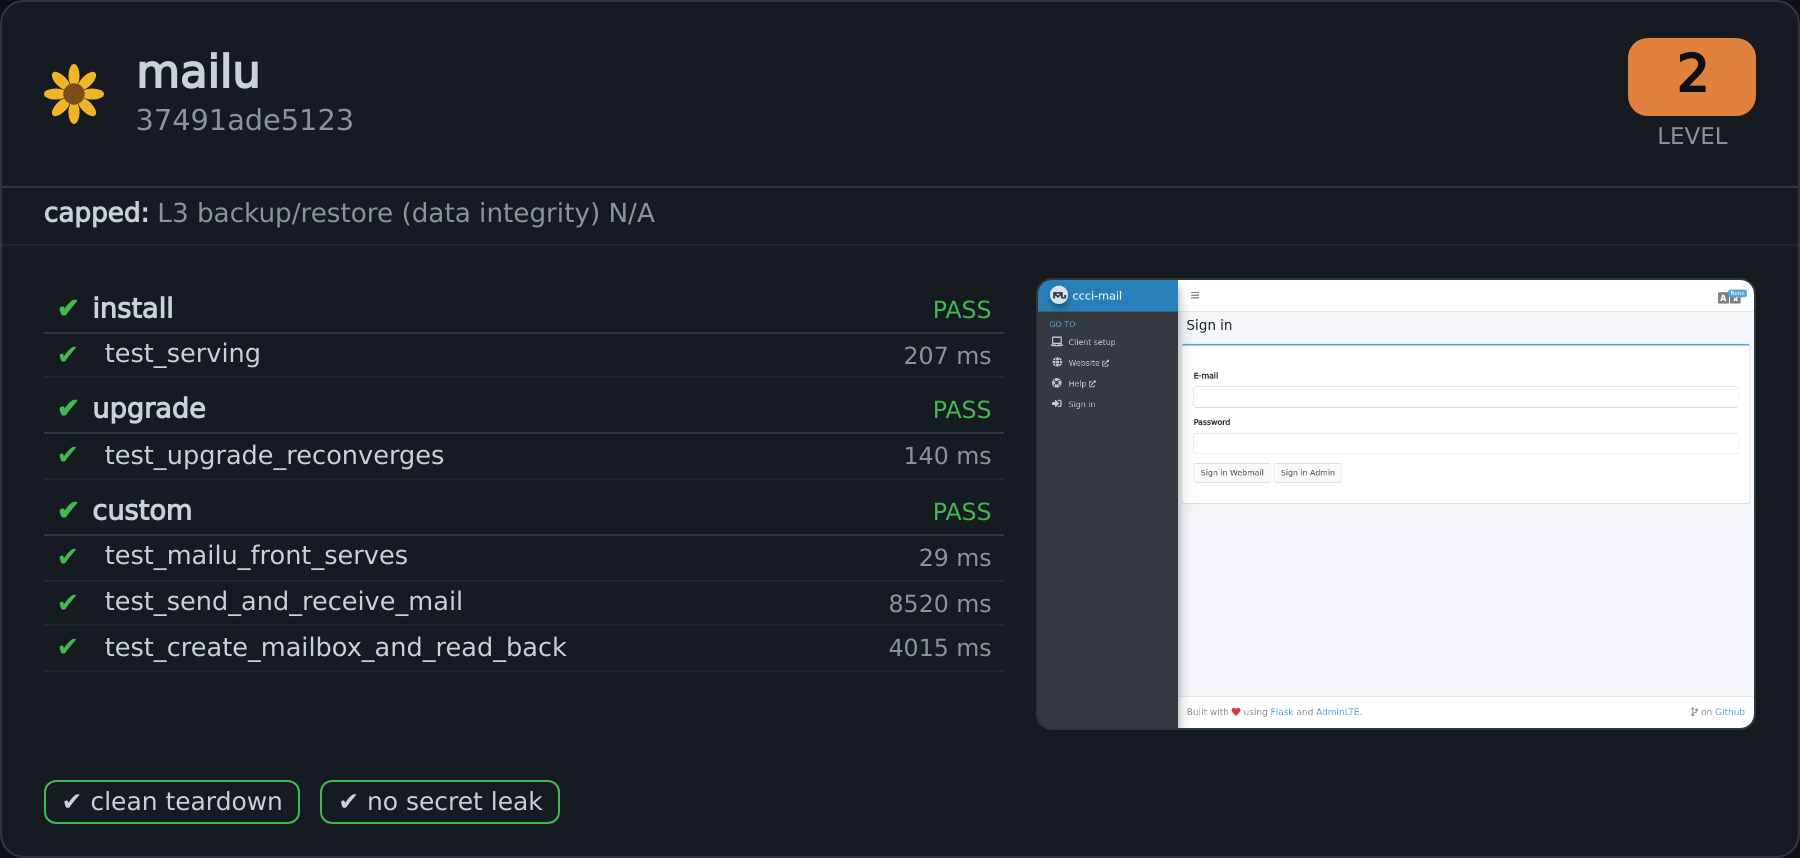Click the heart icon in the footer
The height and width of the screenshot is (858, 1800).
click(x=1236, y=712)
